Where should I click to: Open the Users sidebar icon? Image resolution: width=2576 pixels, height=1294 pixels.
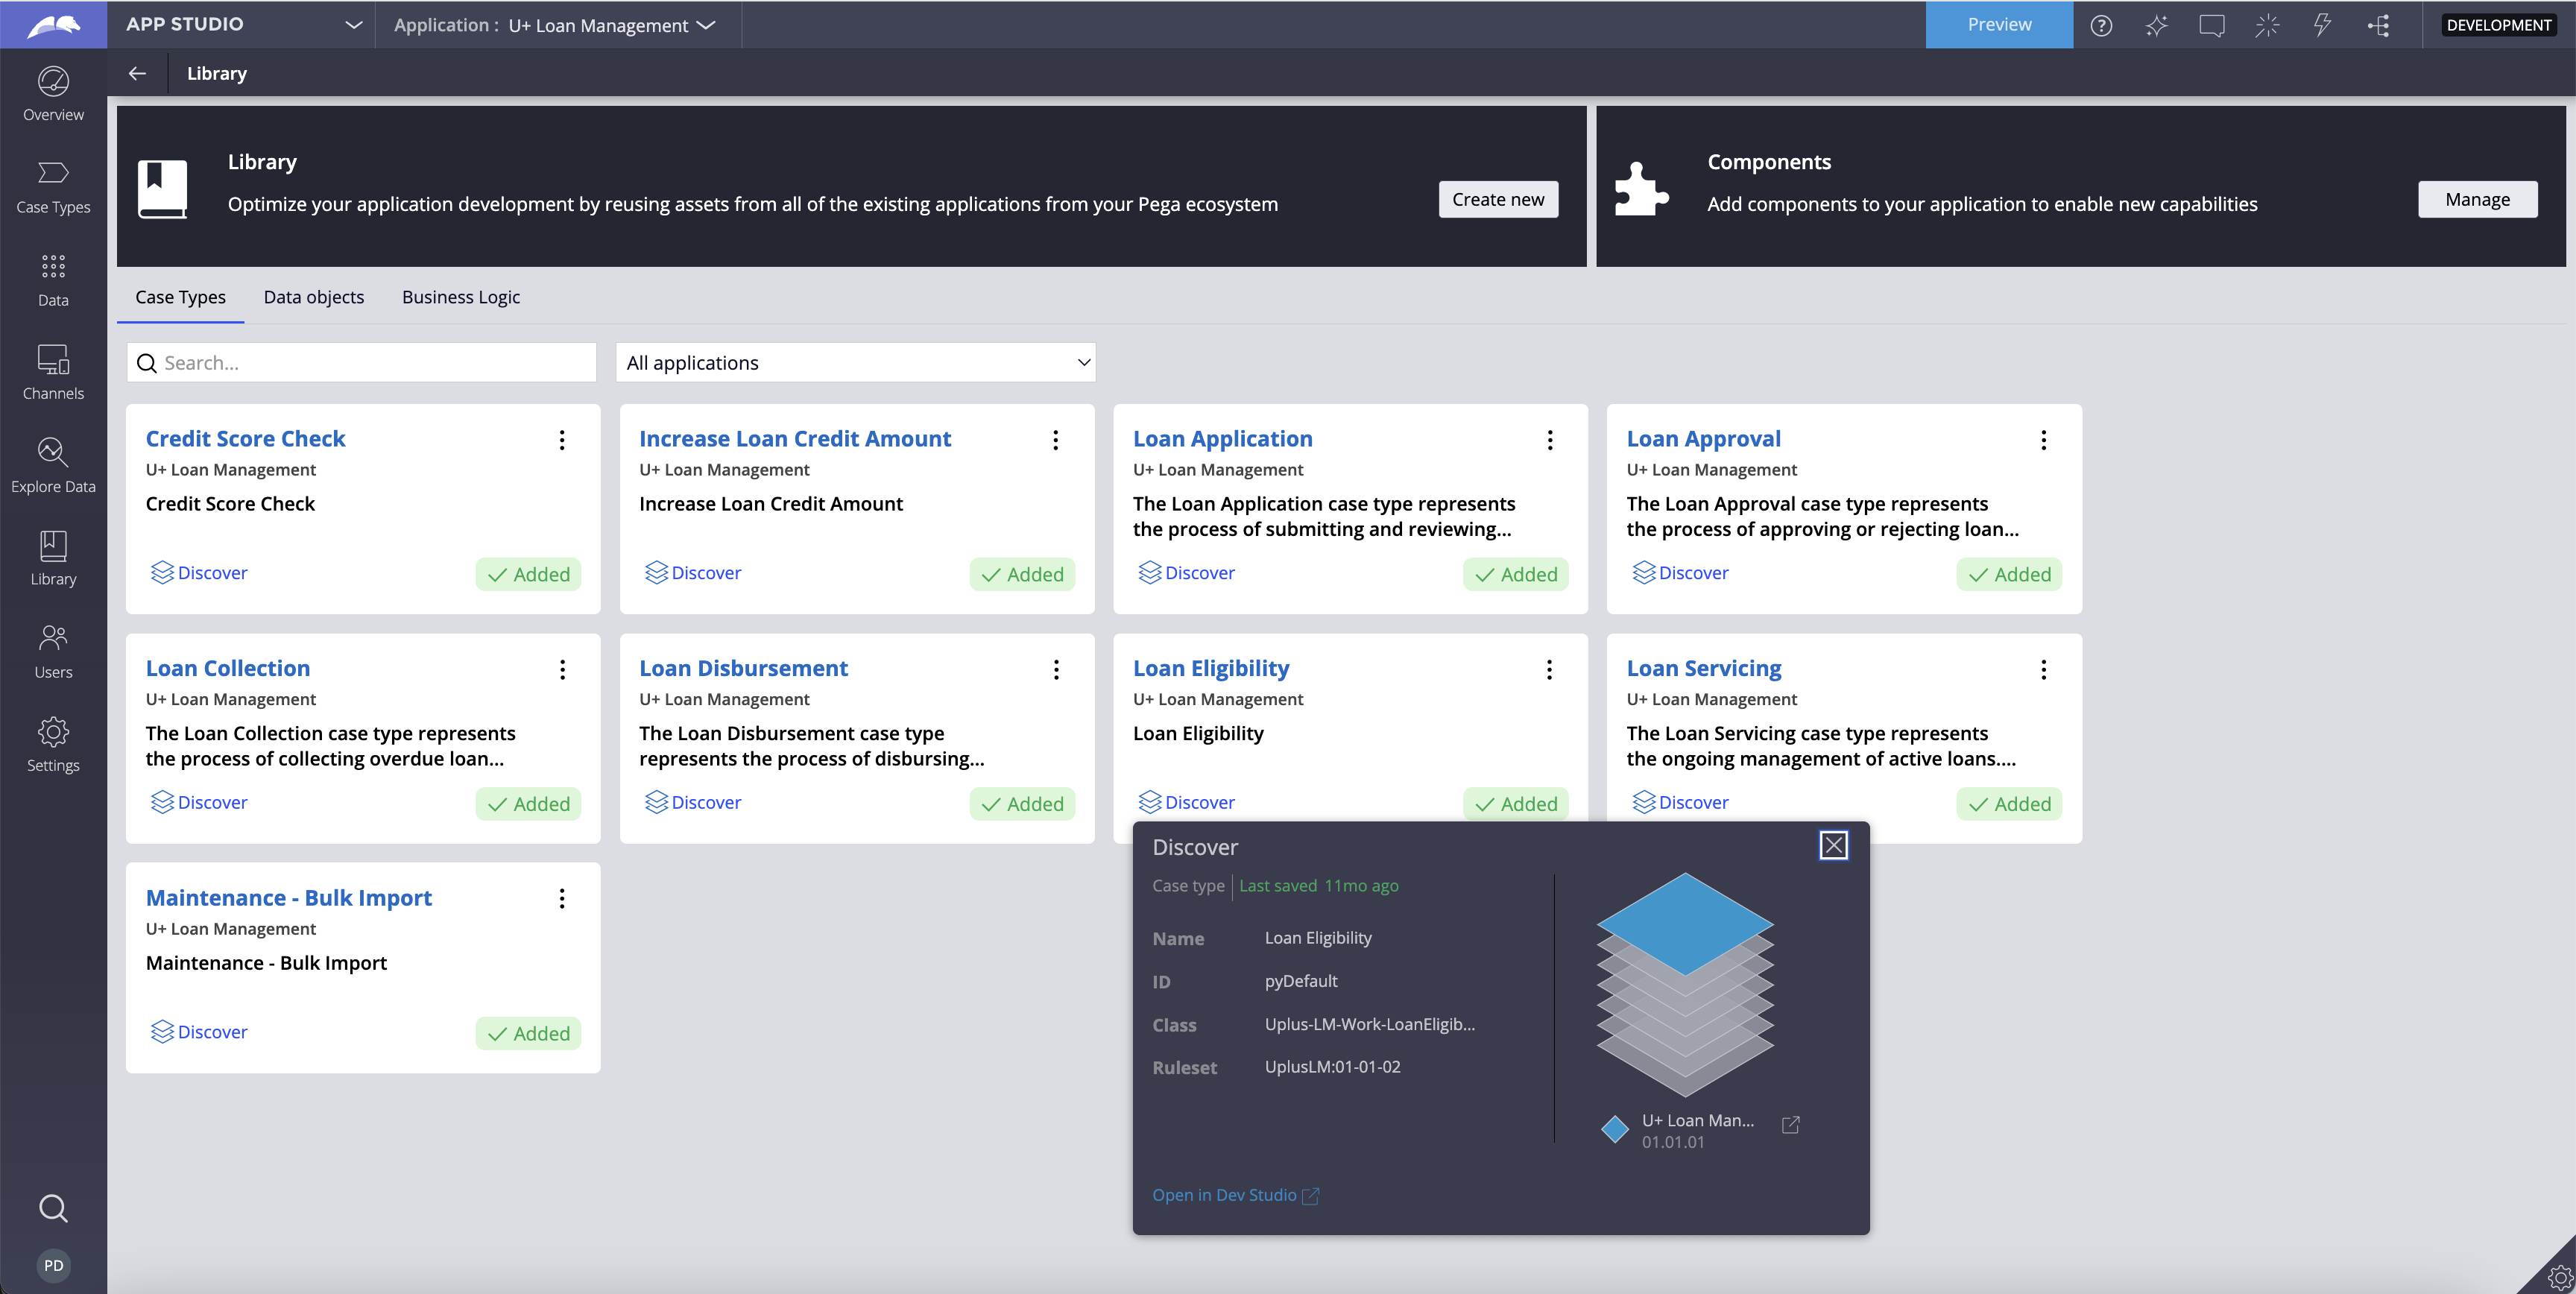coord(53,651)
